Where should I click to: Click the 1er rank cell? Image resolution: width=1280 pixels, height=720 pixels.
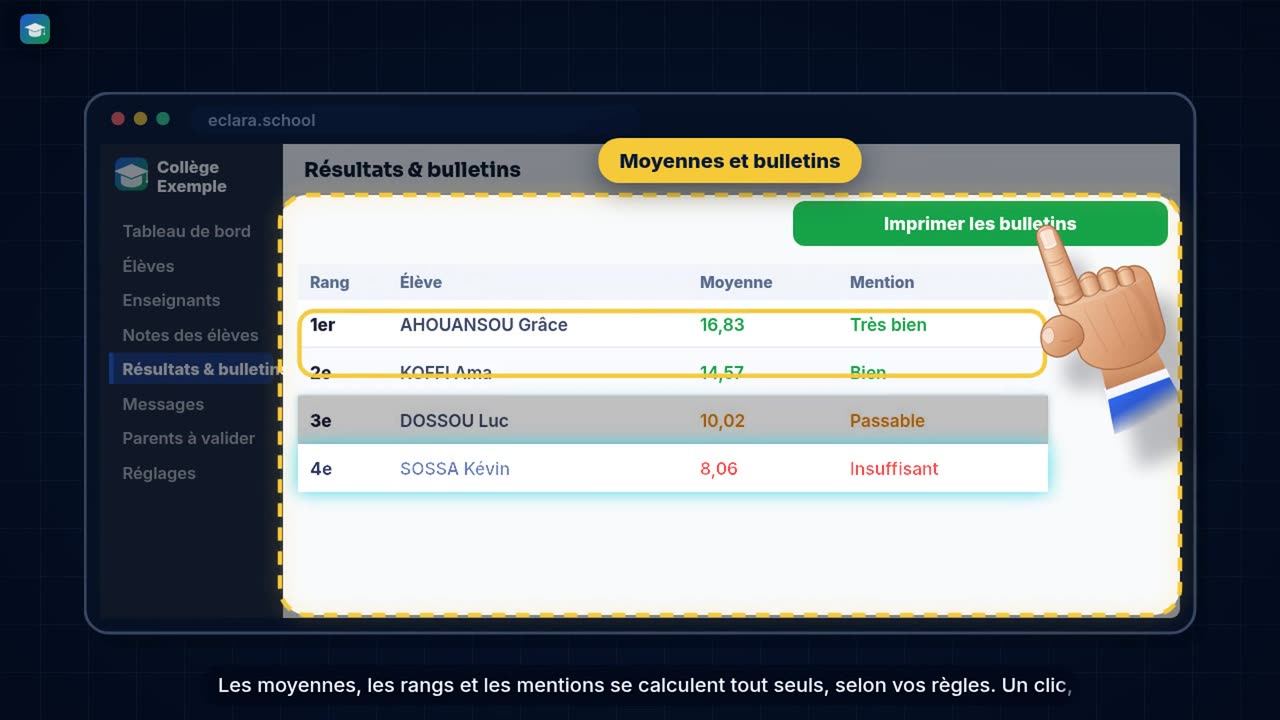[322, 325]
